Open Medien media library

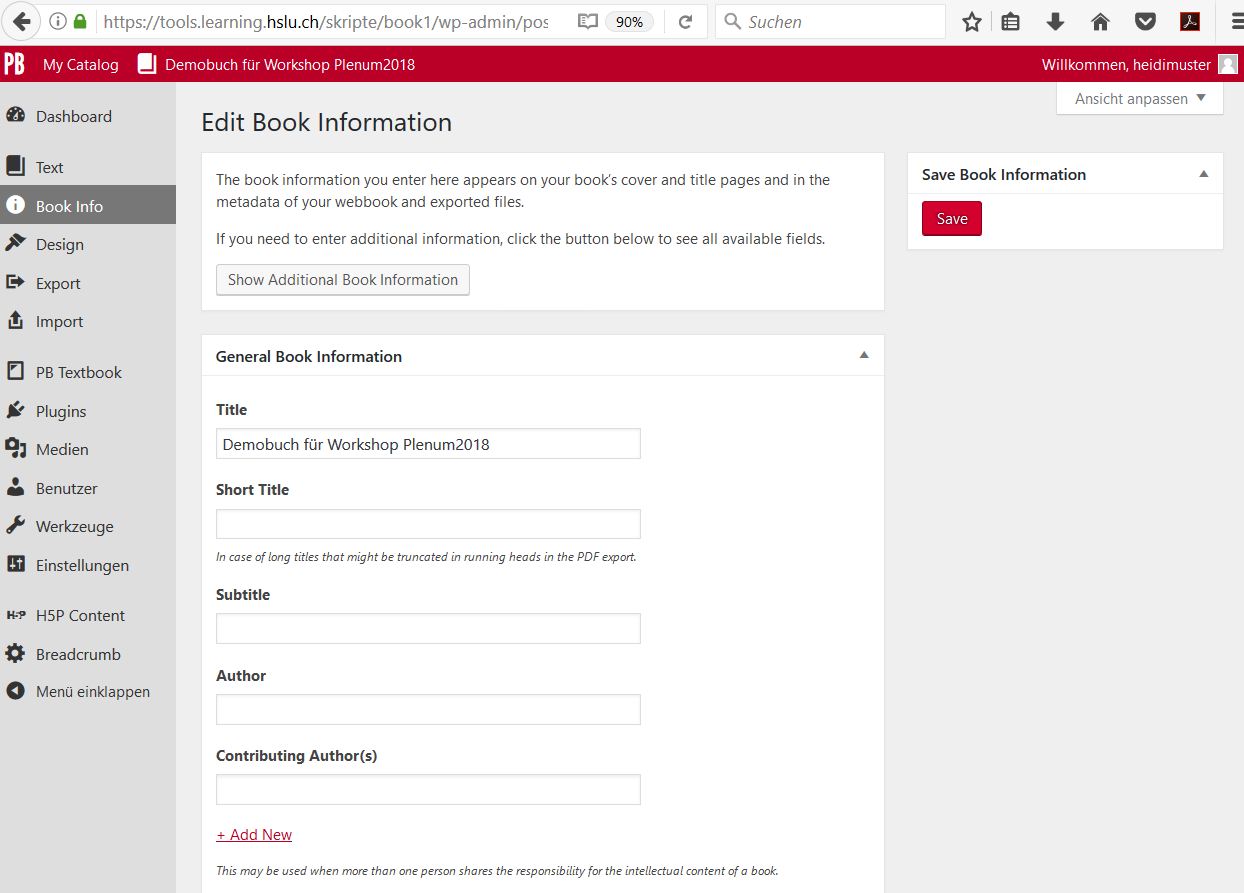62,449
